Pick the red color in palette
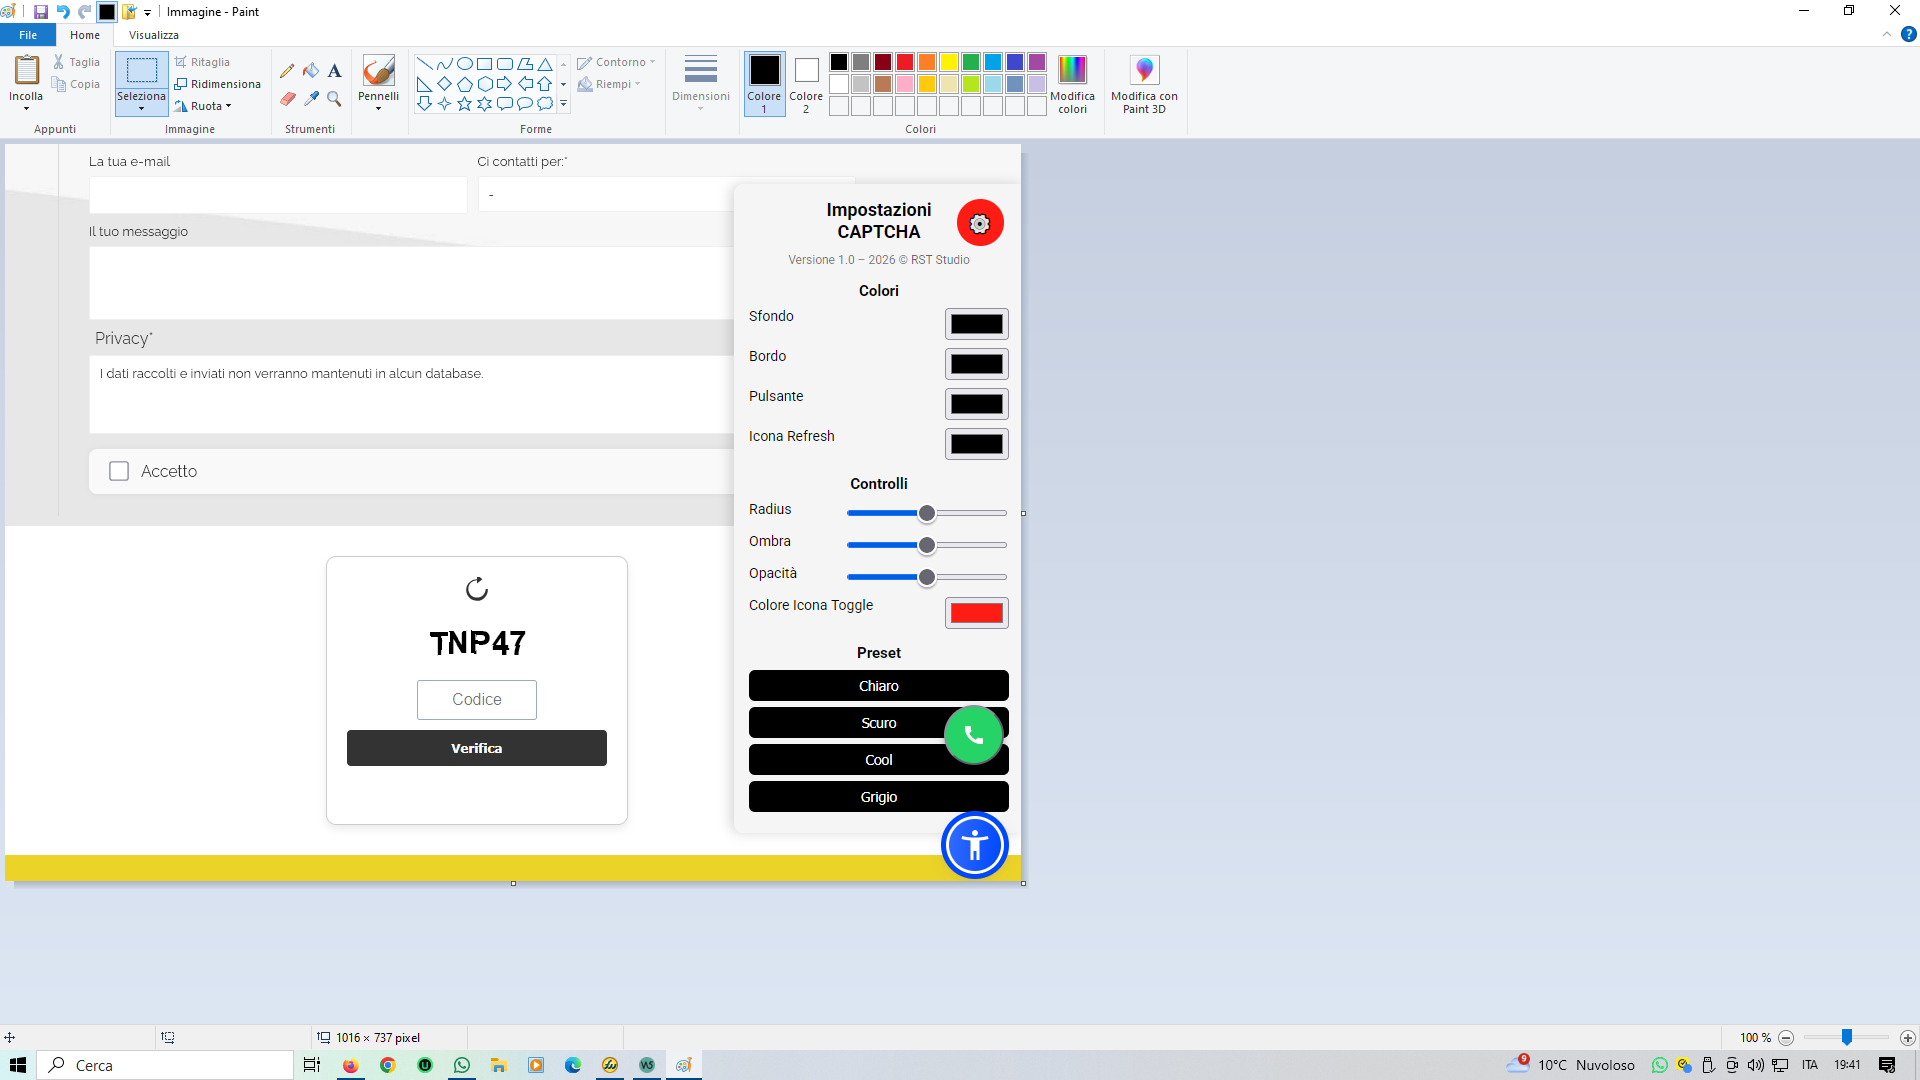 pos(905,62)
